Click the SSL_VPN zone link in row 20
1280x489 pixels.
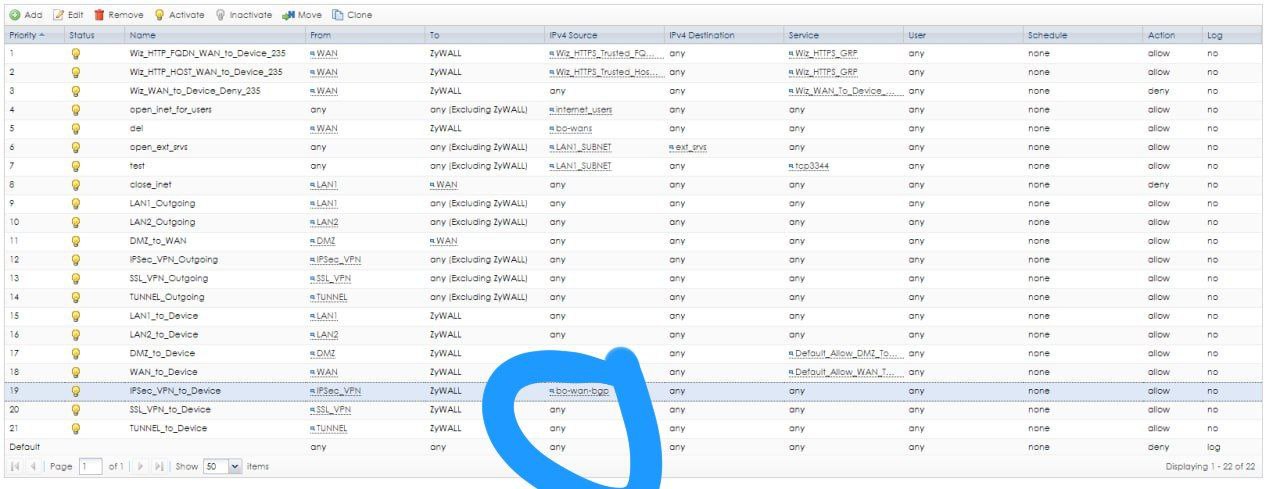pos(330,410)
